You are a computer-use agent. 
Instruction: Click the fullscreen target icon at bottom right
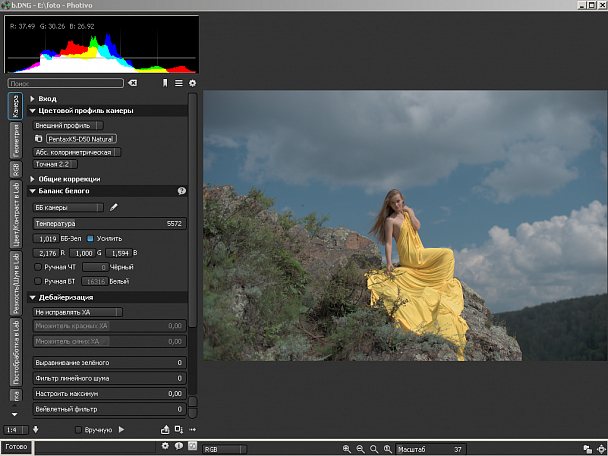(601, 449)
